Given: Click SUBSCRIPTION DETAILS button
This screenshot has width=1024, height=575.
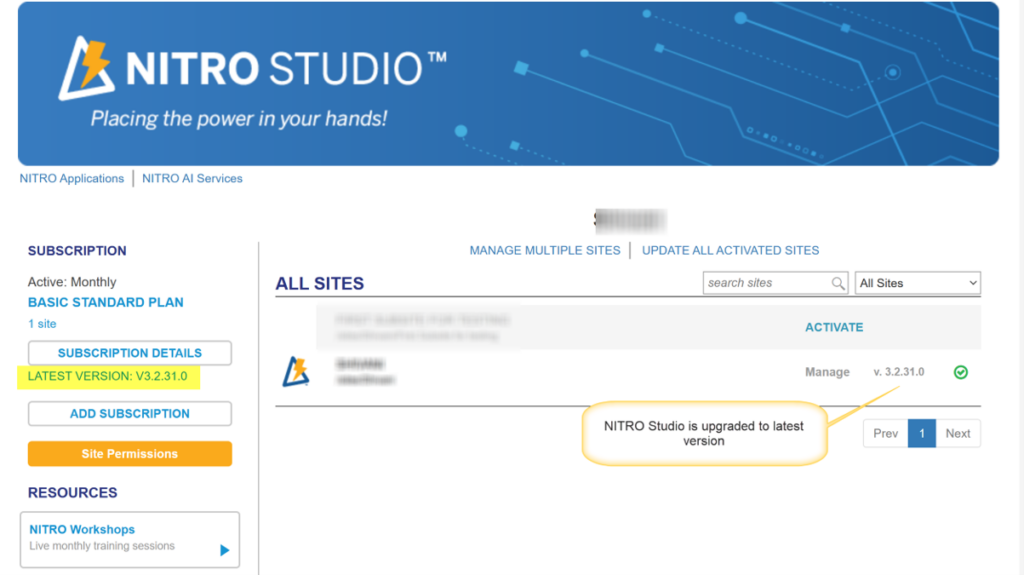Looking at the screenshot, I should tap(130, 353).
